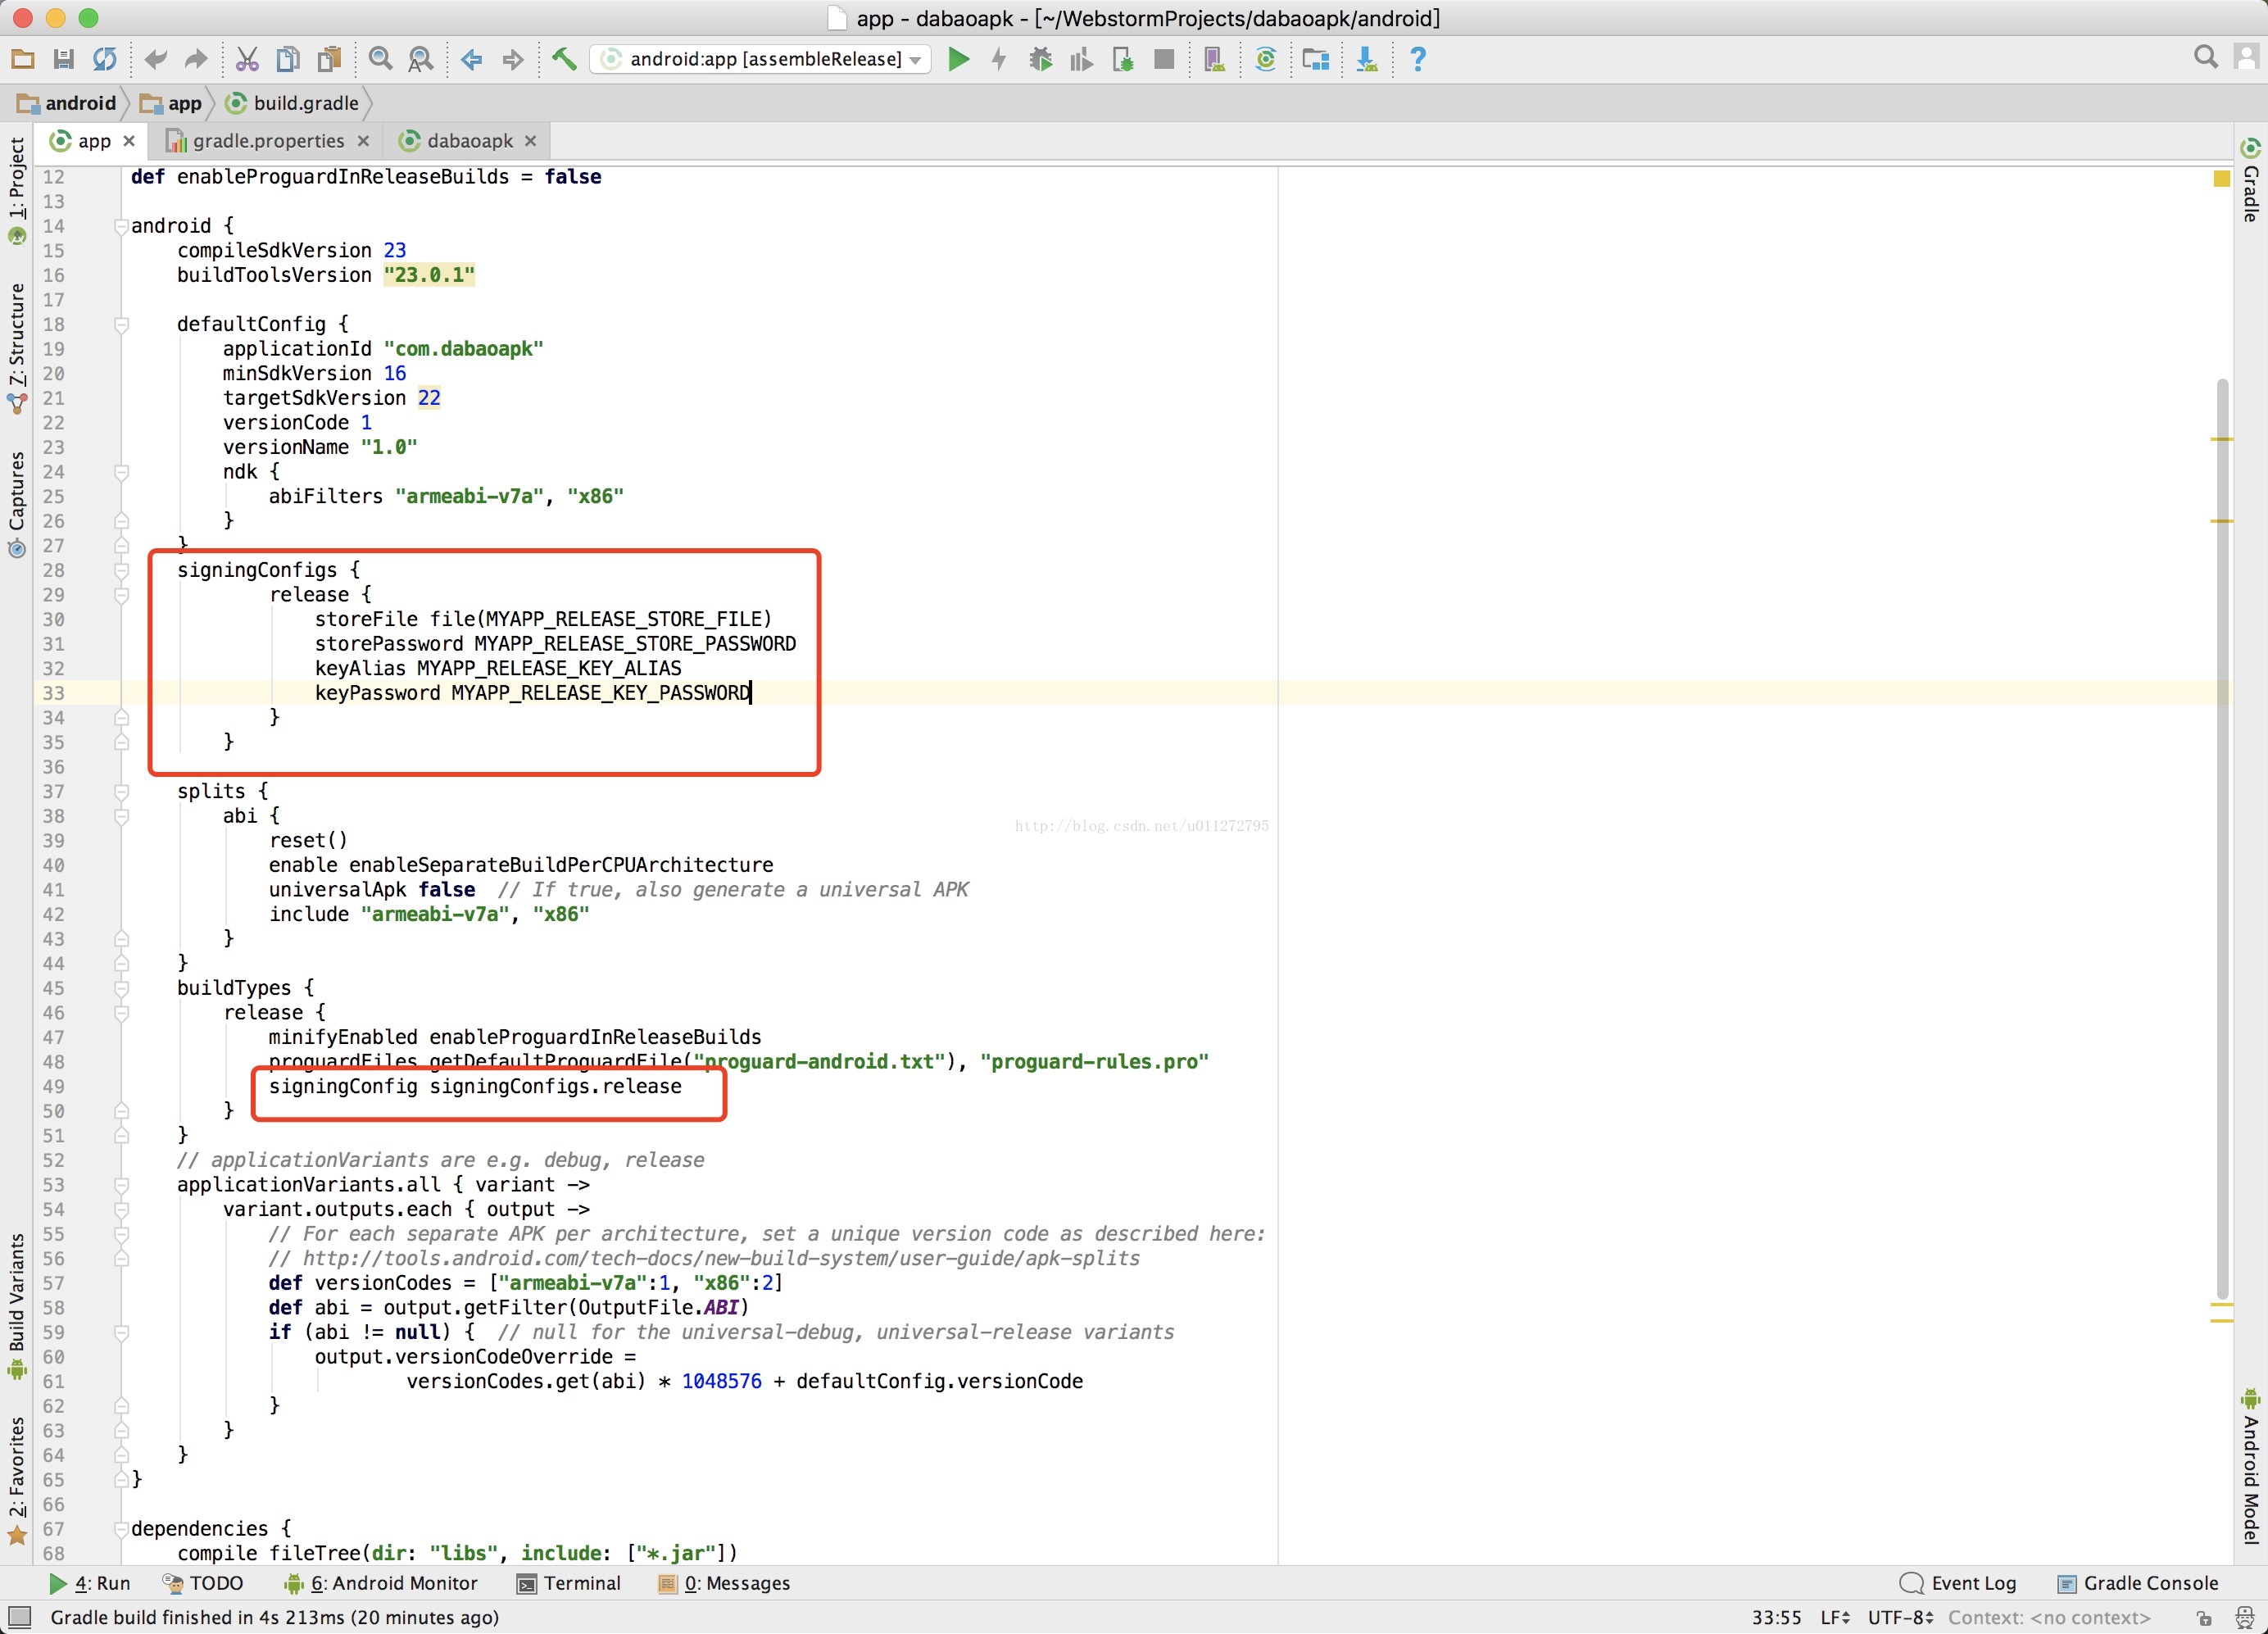This screenshot has width=2268, height=1634.
Task: Click the Stop square icon
Action: coord(1163,59)
